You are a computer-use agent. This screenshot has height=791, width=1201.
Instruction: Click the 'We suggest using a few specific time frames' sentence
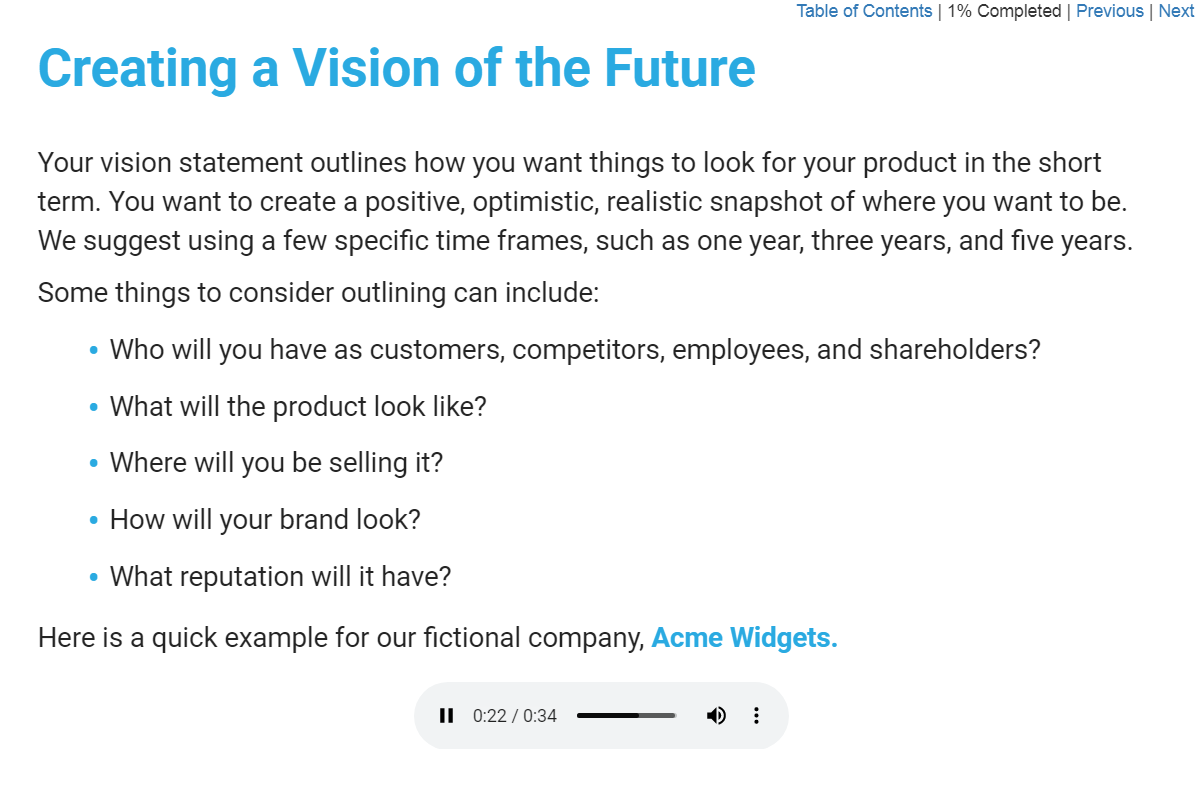click(585, 241)
